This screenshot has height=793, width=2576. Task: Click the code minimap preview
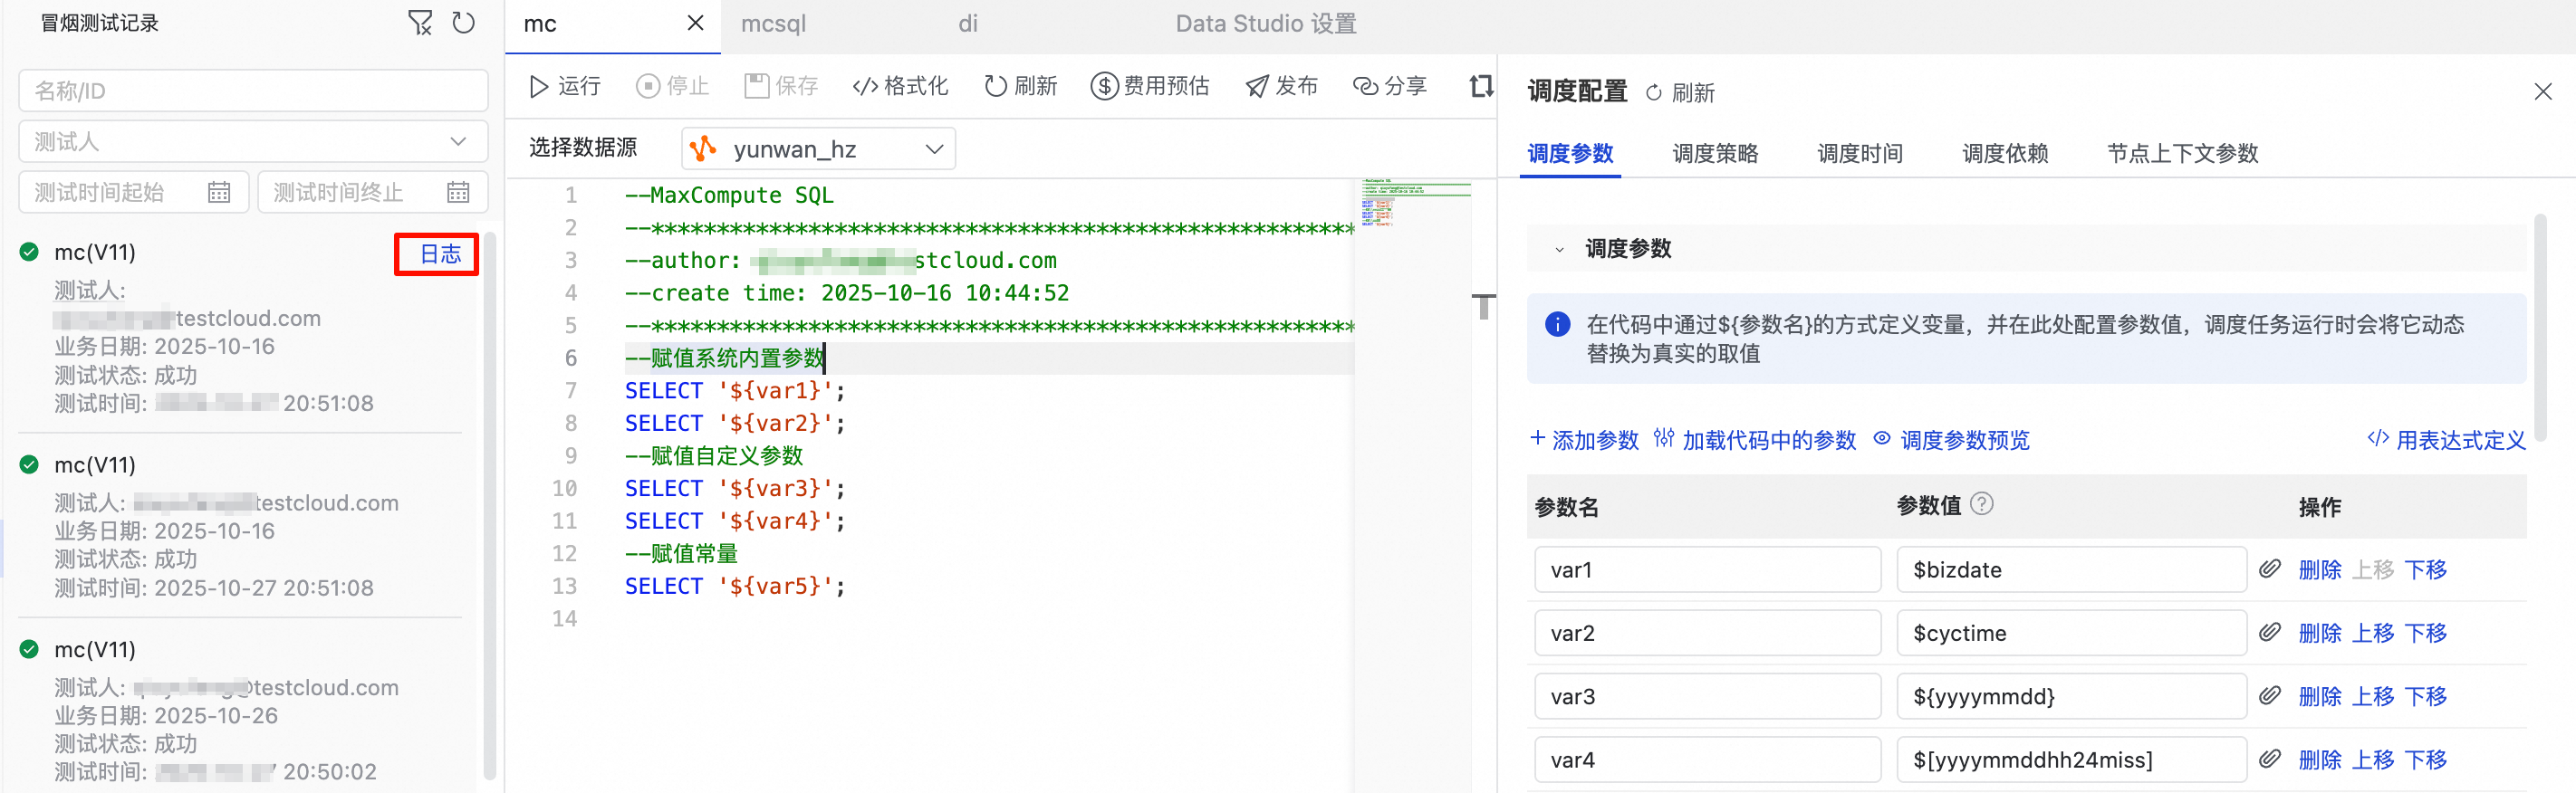pos(1415,204)
